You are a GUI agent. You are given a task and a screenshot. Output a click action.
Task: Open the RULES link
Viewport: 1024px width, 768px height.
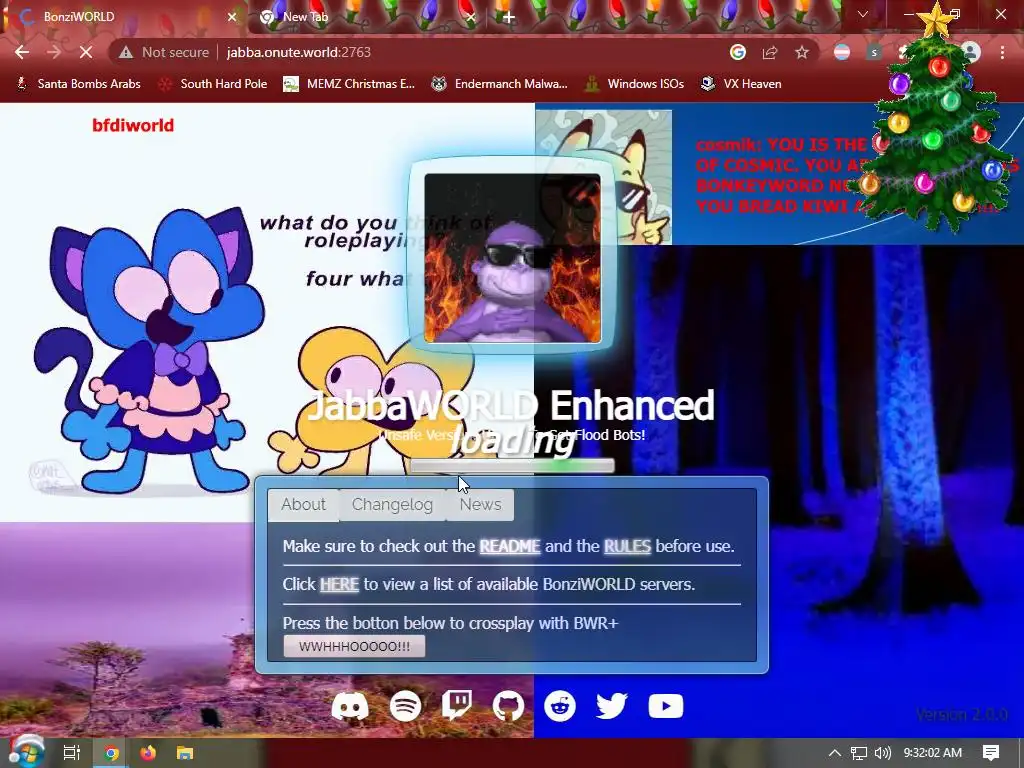627,546
